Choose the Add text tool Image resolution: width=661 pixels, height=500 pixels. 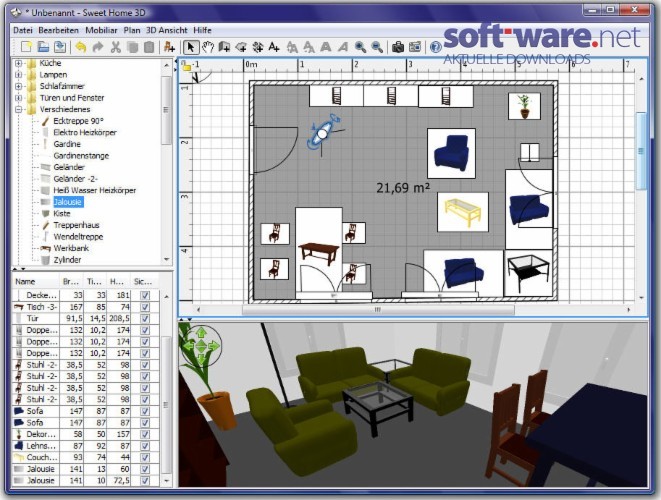click(274, 47)
